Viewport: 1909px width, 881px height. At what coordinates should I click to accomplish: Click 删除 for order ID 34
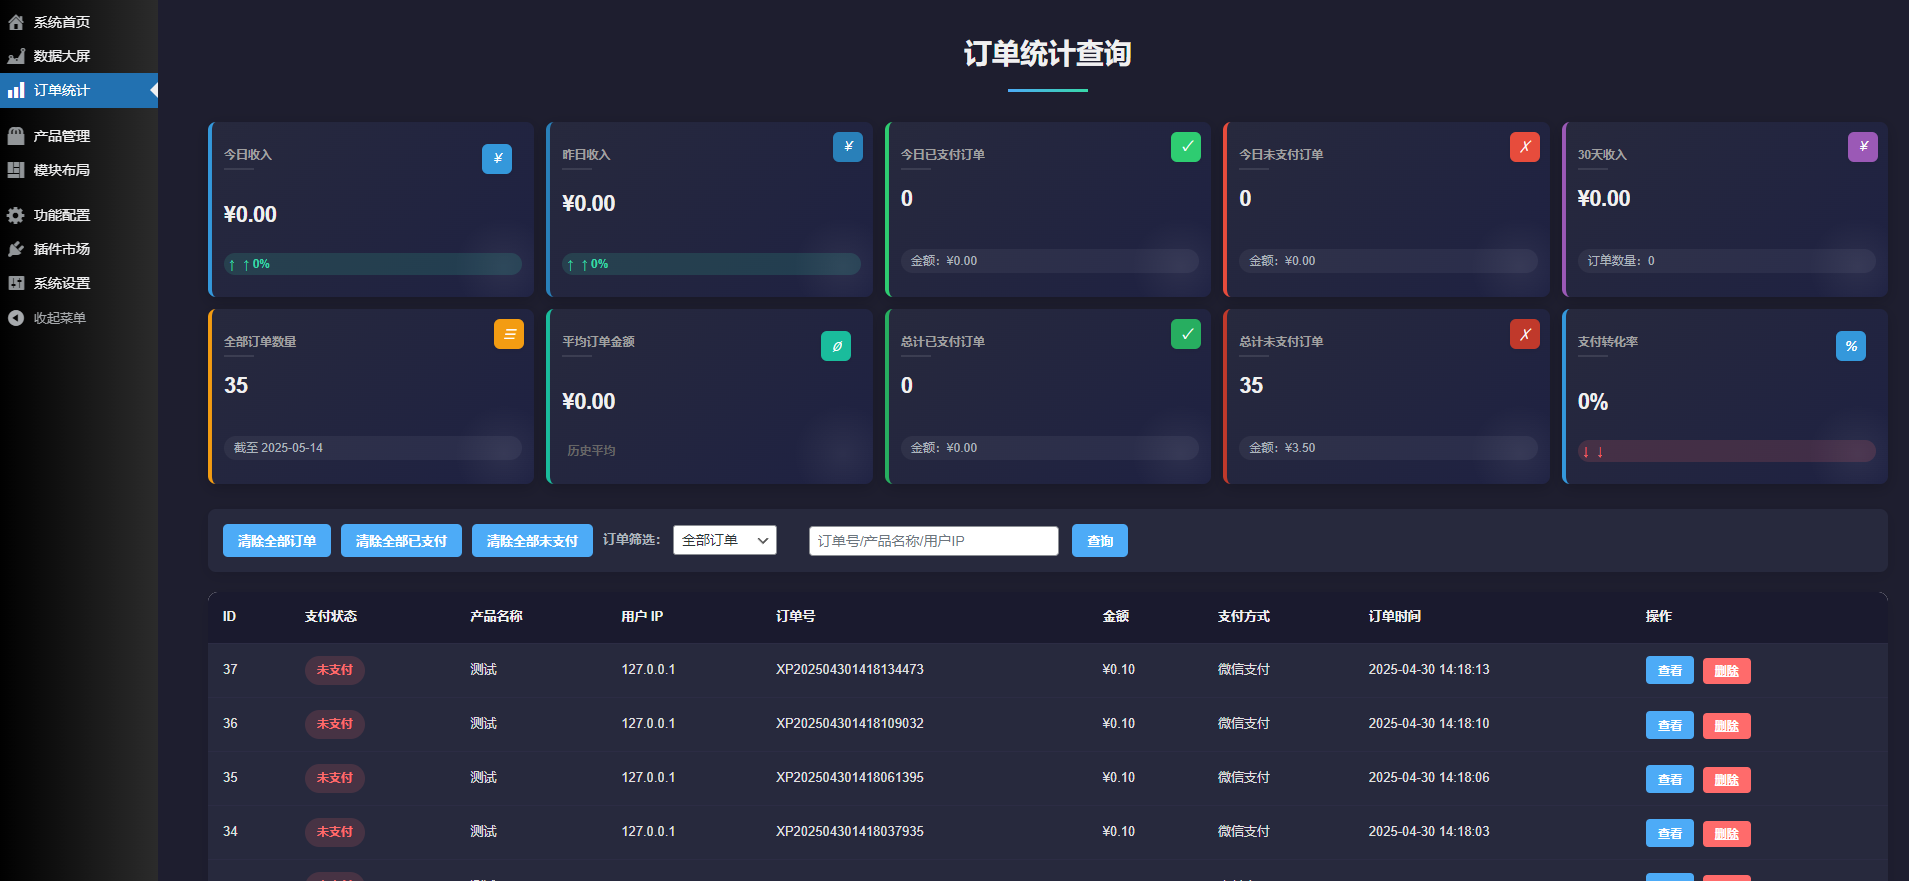1727,833
